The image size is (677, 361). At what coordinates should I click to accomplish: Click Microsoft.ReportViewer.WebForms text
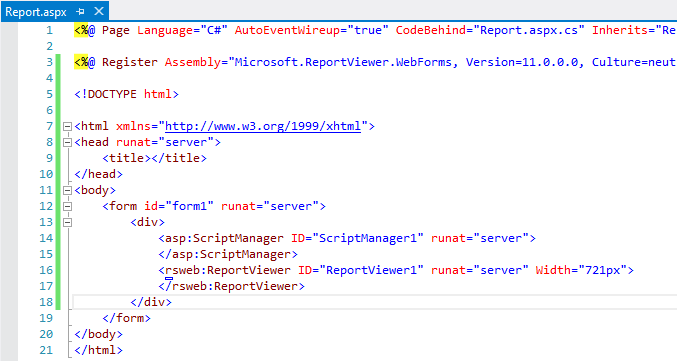(343, 62)
